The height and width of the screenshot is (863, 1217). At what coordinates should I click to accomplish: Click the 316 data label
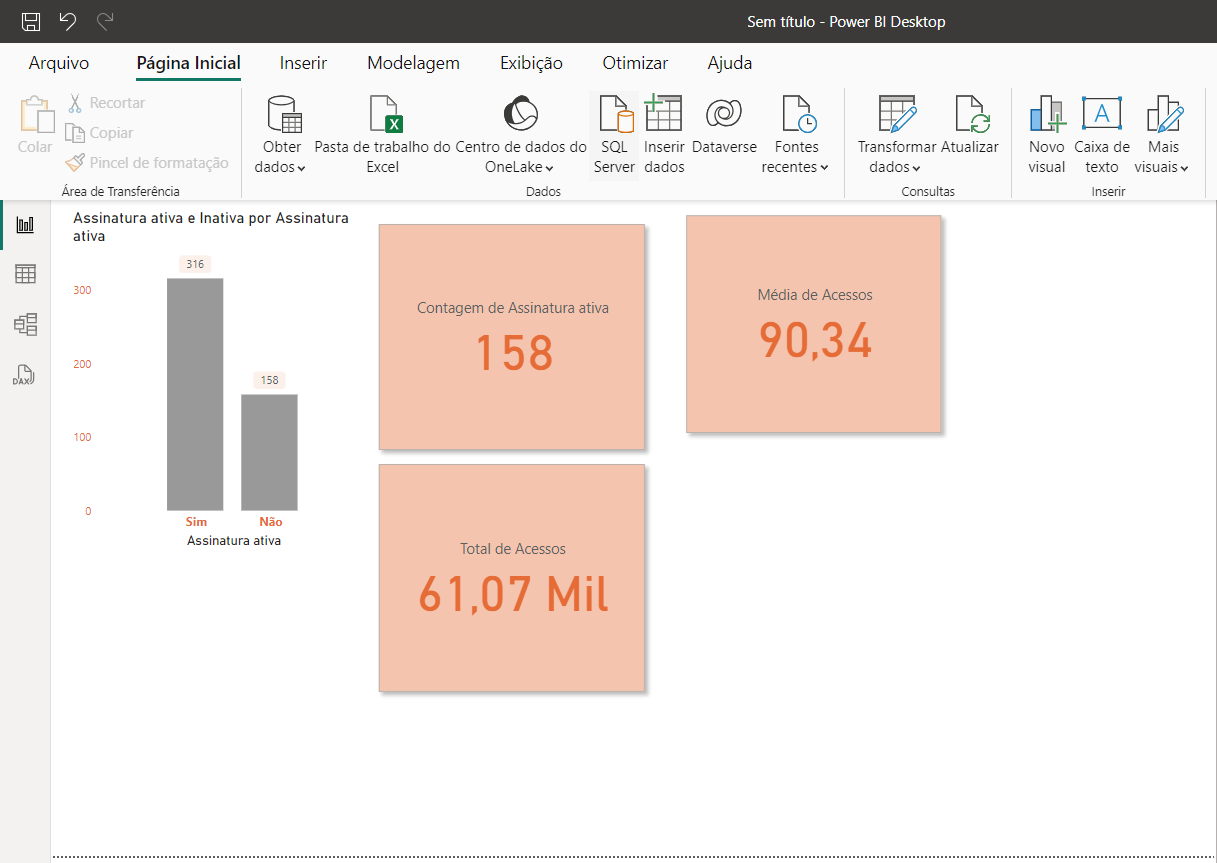tap(195, 264)
